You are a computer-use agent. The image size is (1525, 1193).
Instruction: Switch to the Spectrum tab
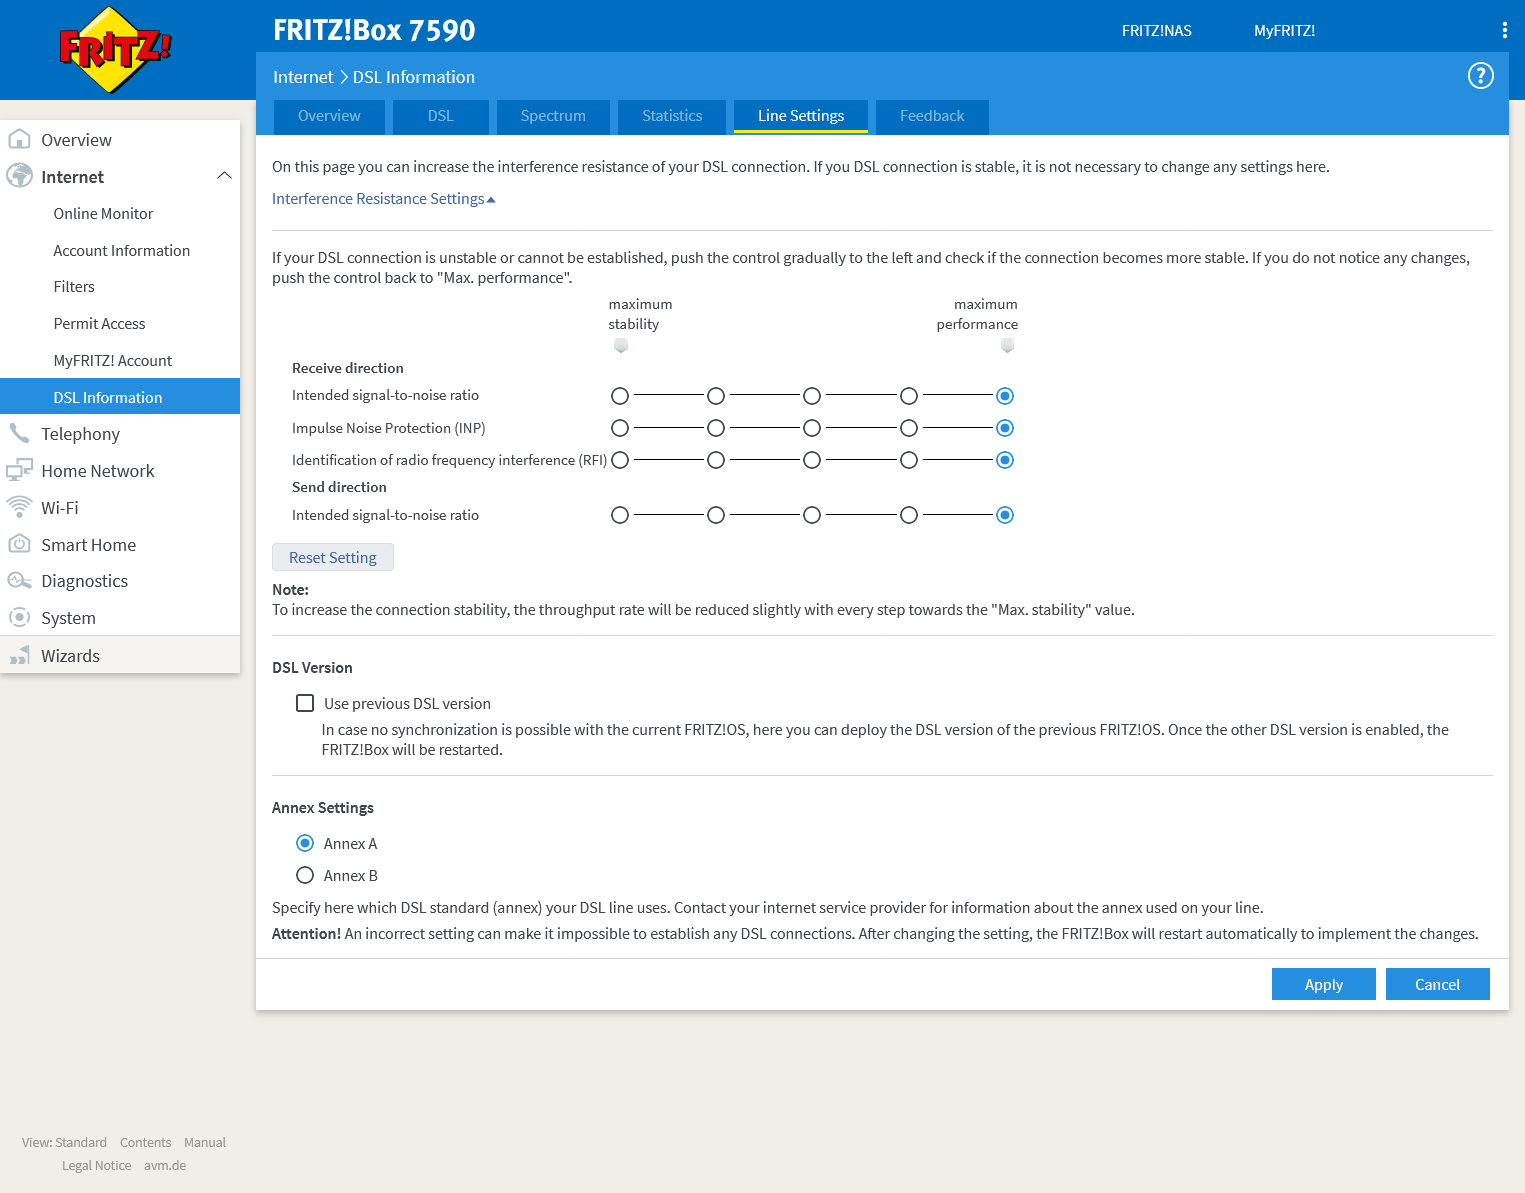553,116
